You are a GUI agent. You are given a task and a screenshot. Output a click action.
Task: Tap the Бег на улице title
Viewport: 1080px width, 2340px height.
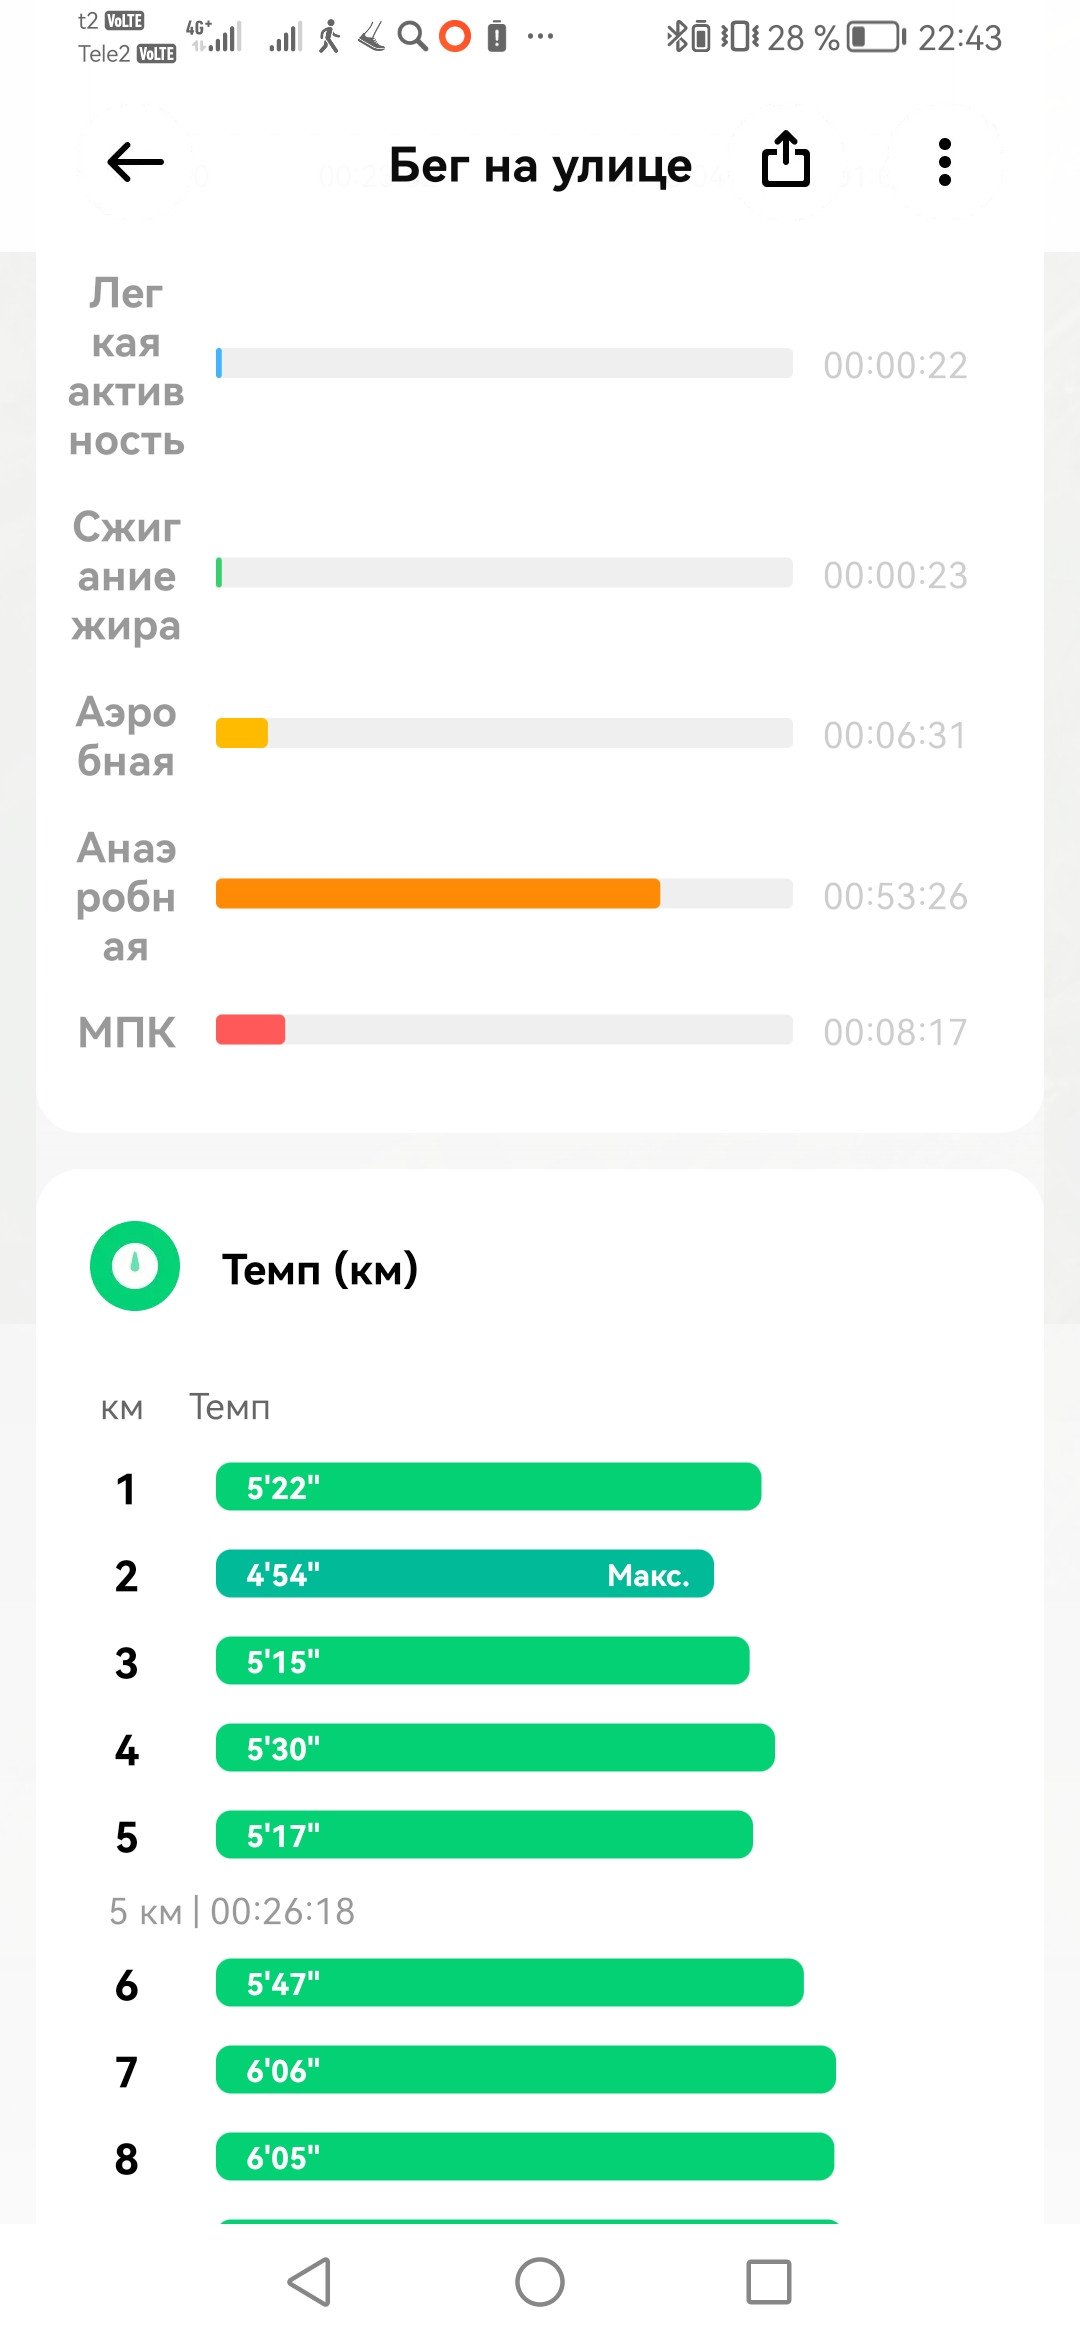pos(540,164)
